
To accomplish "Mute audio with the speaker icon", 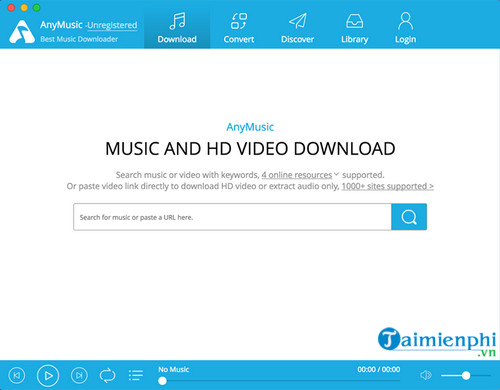I will 426,375.
